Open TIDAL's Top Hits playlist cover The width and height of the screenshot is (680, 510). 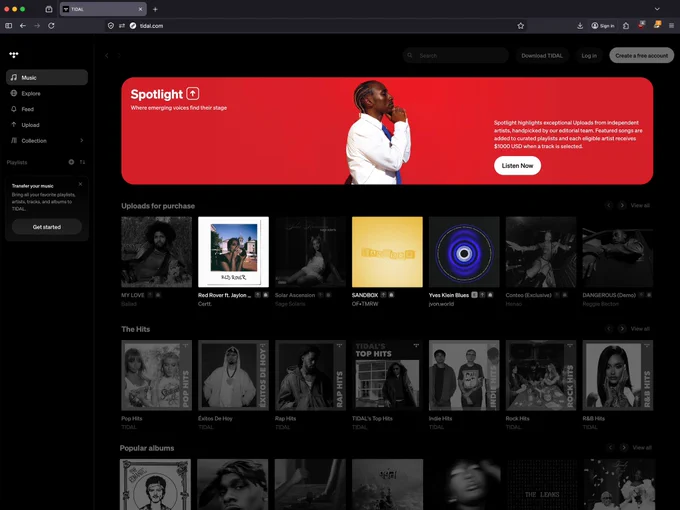tap(387, 375)
